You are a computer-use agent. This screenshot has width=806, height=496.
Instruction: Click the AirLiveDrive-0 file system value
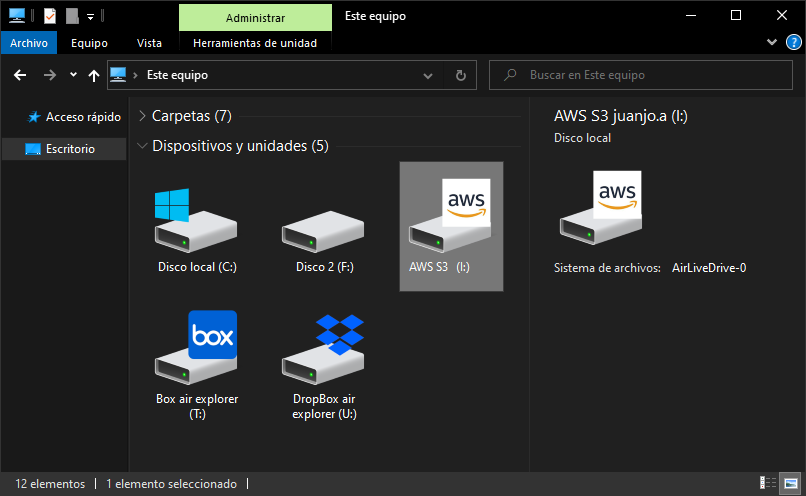click(709, 268)
